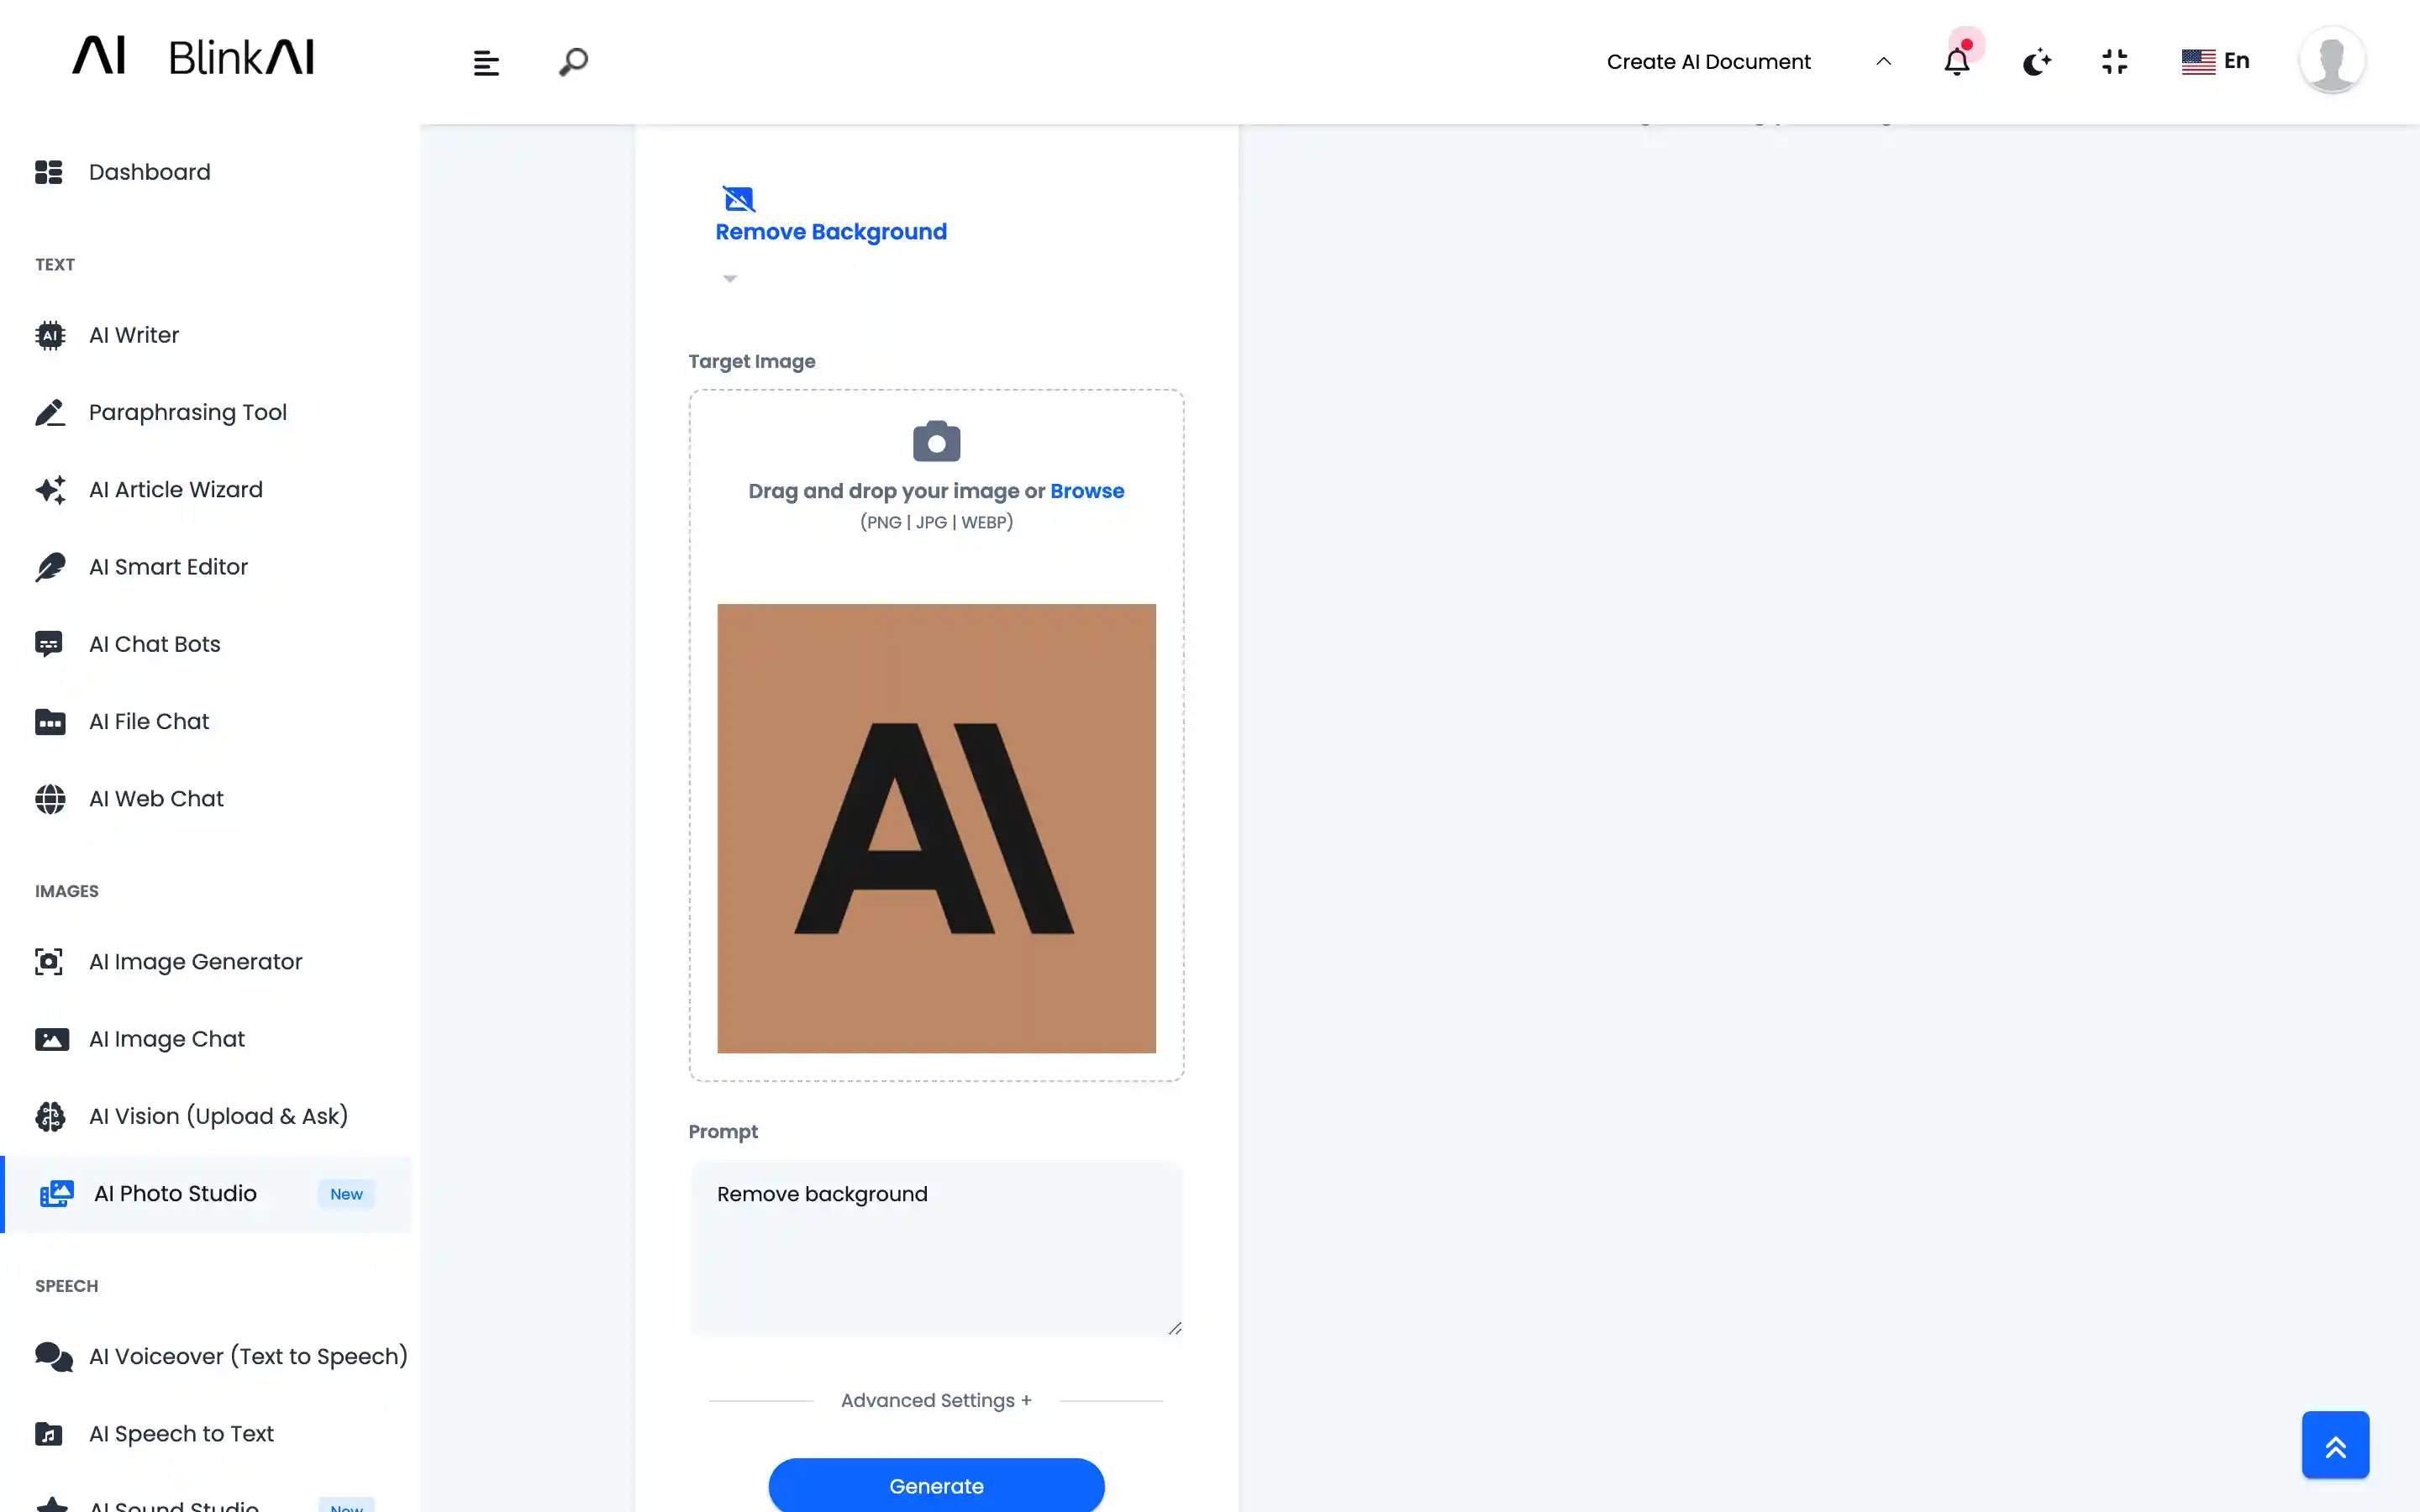Collapse sidebar with the hamburger menu icon
The height and width of the screenshot is (1512, 2420).
pos(486,63)
